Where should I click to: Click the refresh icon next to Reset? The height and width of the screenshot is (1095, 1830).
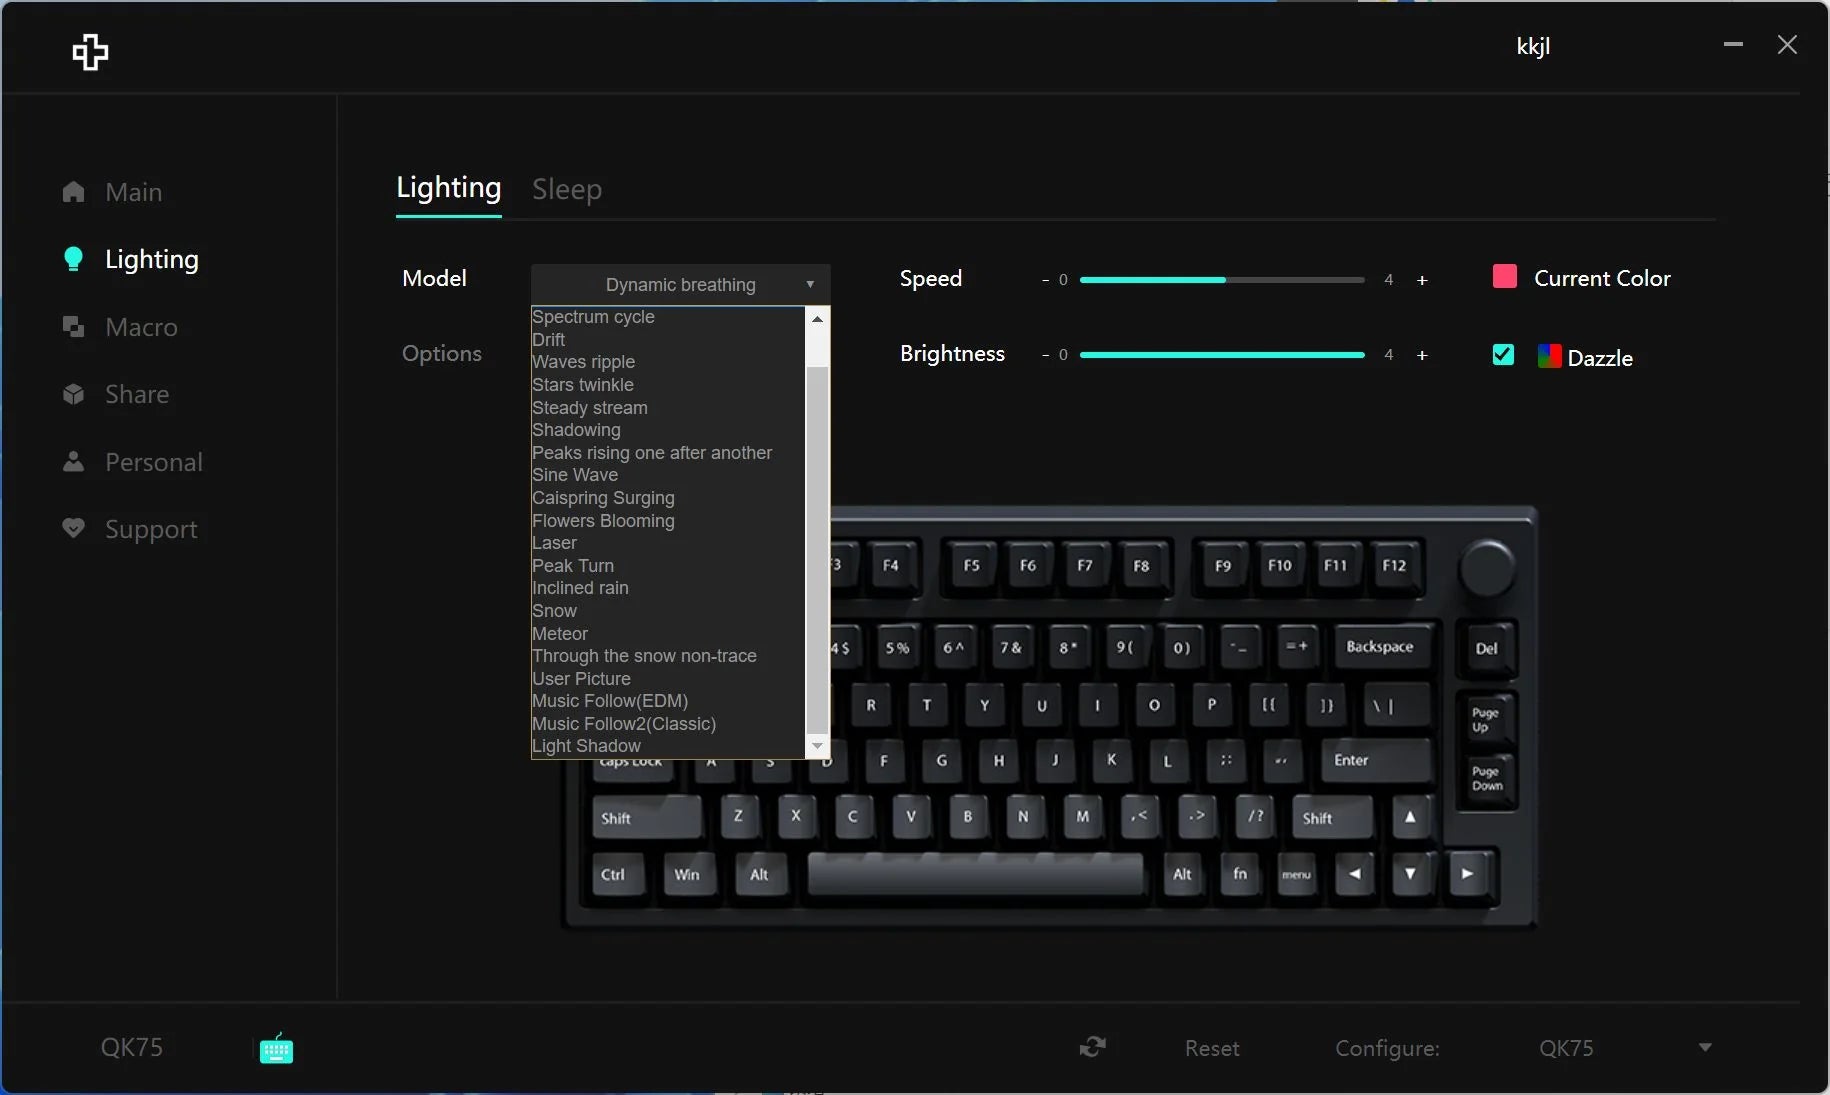pyautogui.click(x=1092, y=1047)
